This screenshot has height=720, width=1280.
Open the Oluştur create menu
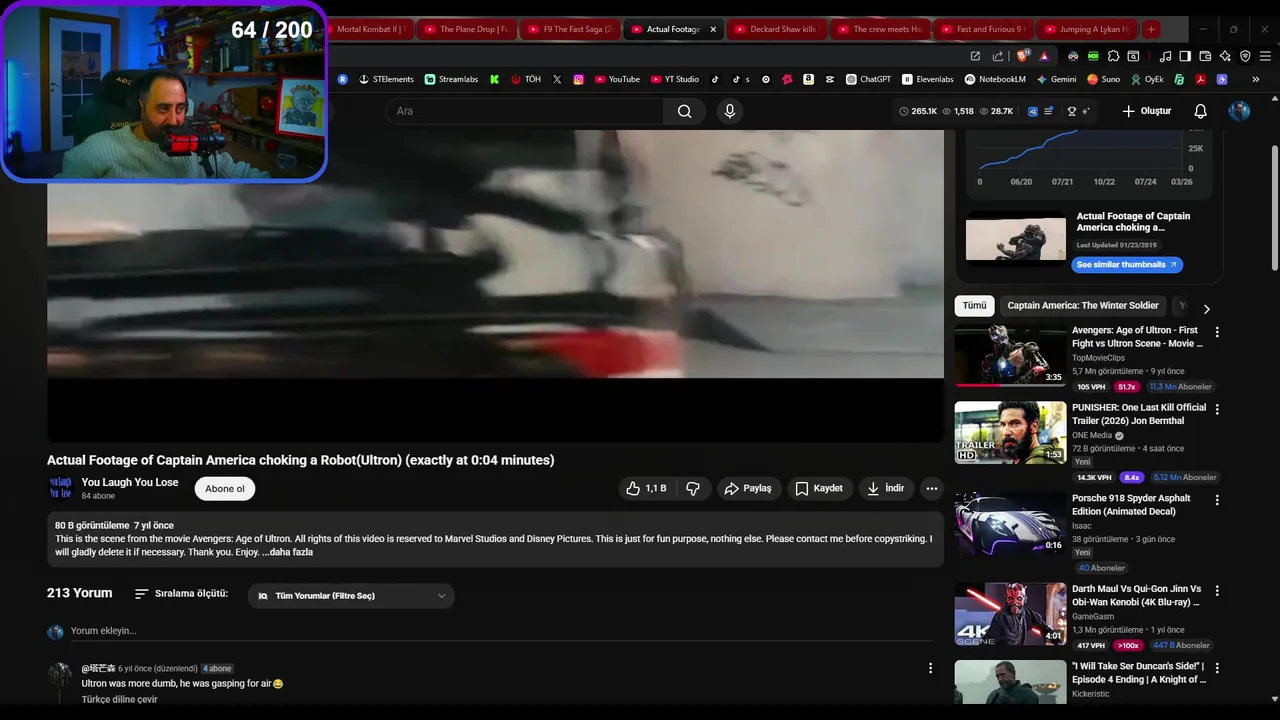[1146, 111]
